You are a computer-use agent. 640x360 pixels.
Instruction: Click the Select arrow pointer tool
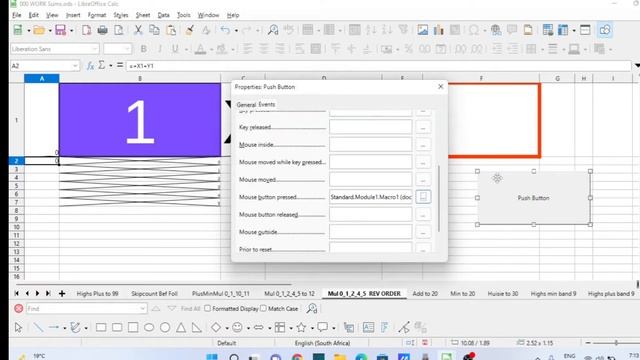click(18, 327)
